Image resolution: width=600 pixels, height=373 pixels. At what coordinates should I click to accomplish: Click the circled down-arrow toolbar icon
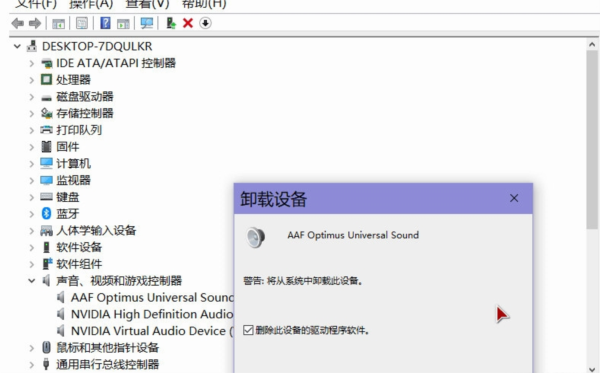(x=205, y=23)
